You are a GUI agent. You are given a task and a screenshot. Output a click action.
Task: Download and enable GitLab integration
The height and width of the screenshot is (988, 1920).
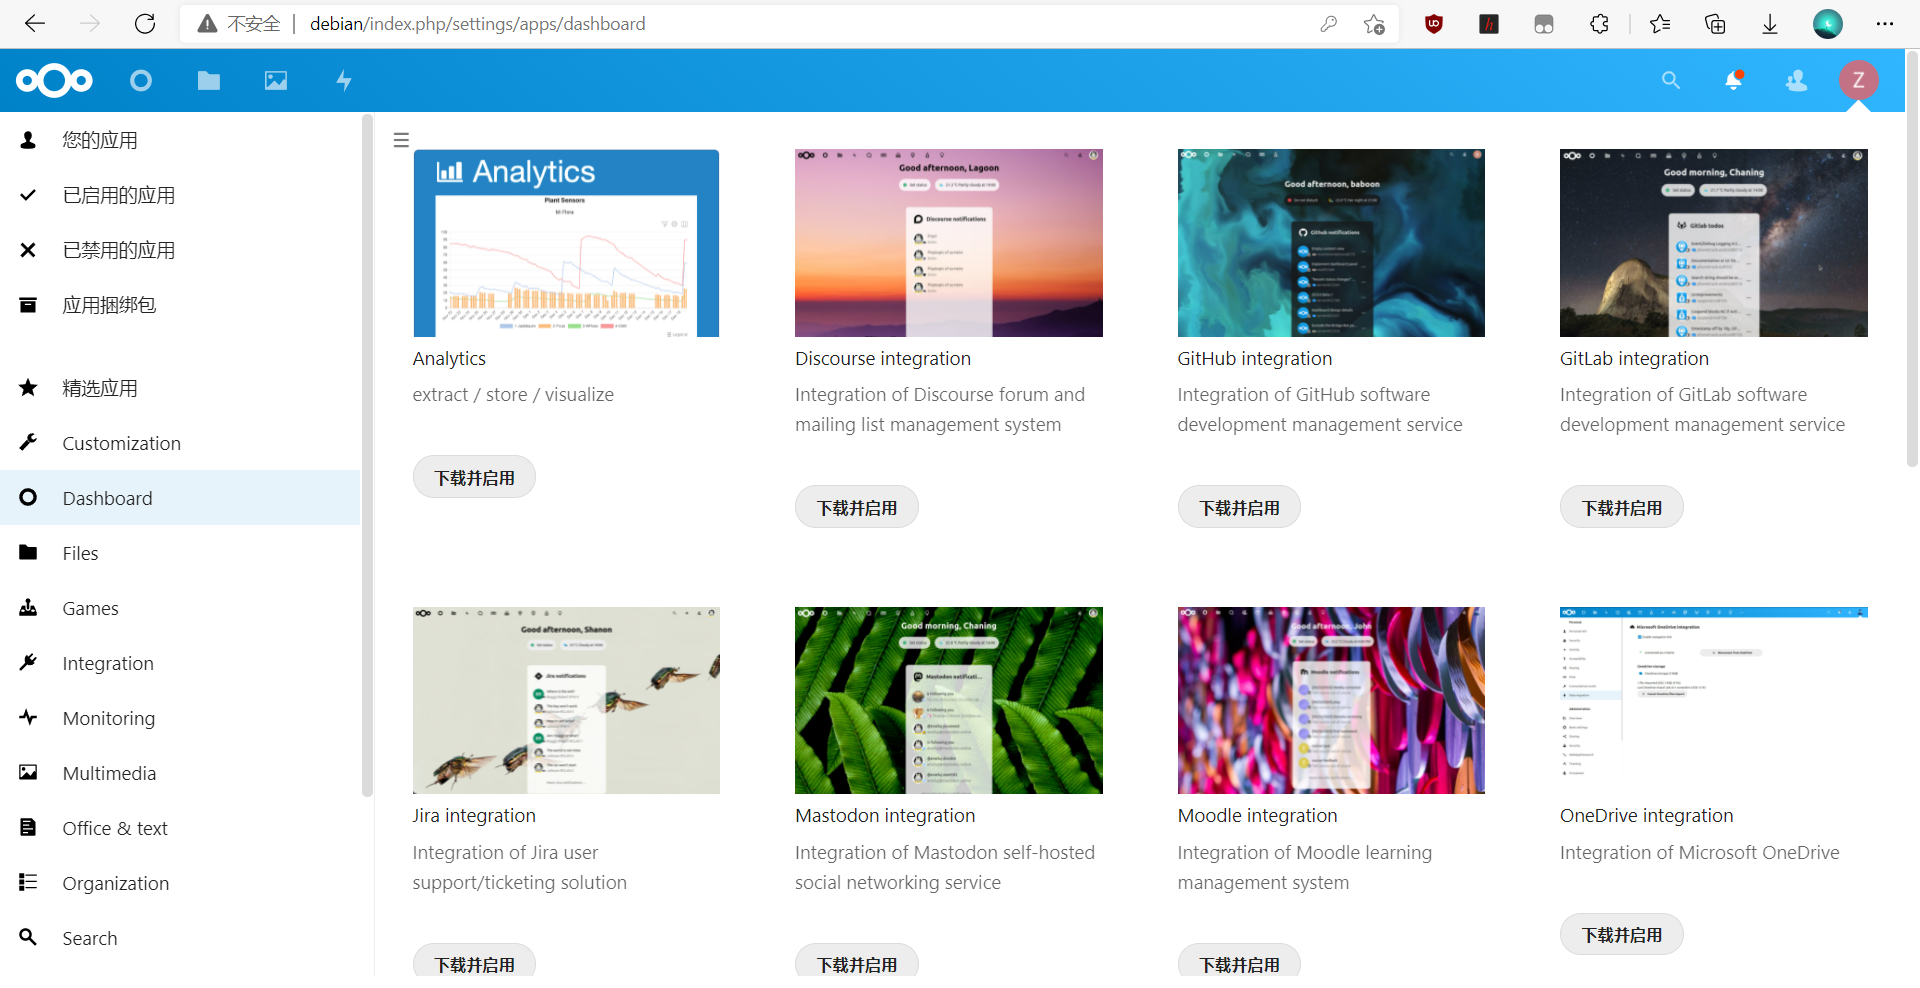(x=1622, y=508)
